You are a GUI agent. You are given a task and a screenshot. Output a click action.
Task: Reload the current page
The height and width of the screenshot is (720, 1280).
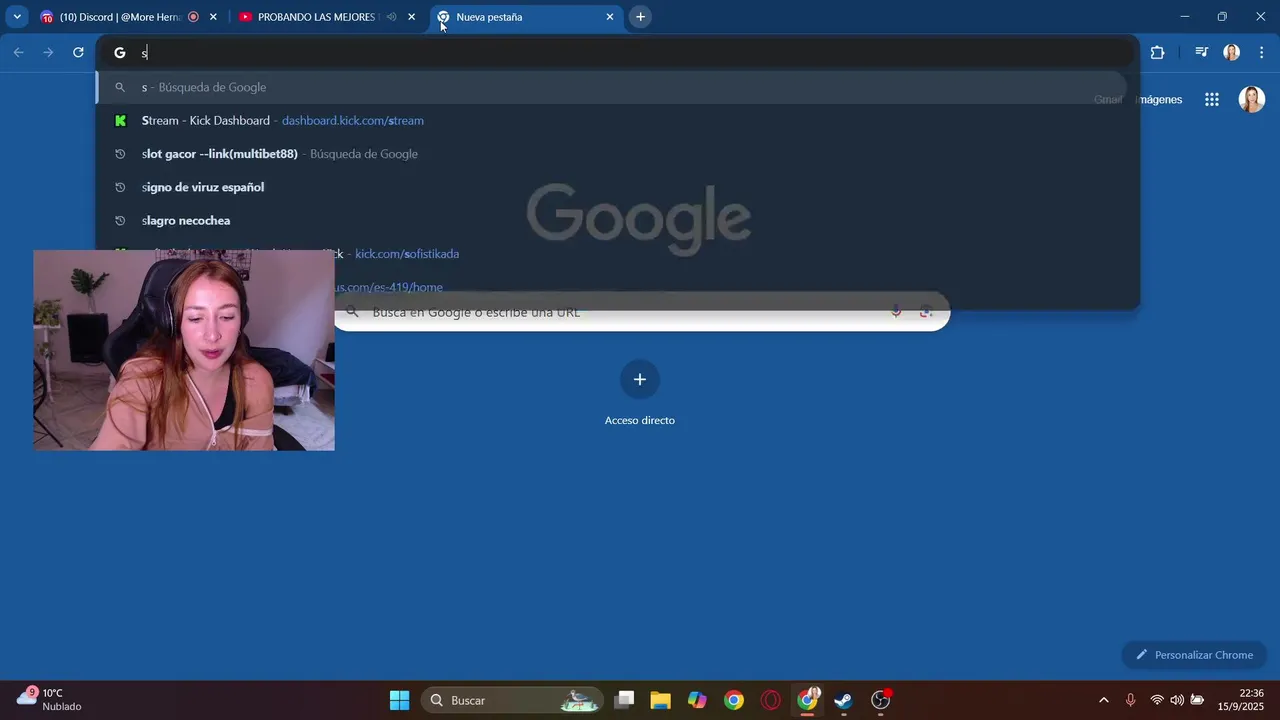coord(78,53)
